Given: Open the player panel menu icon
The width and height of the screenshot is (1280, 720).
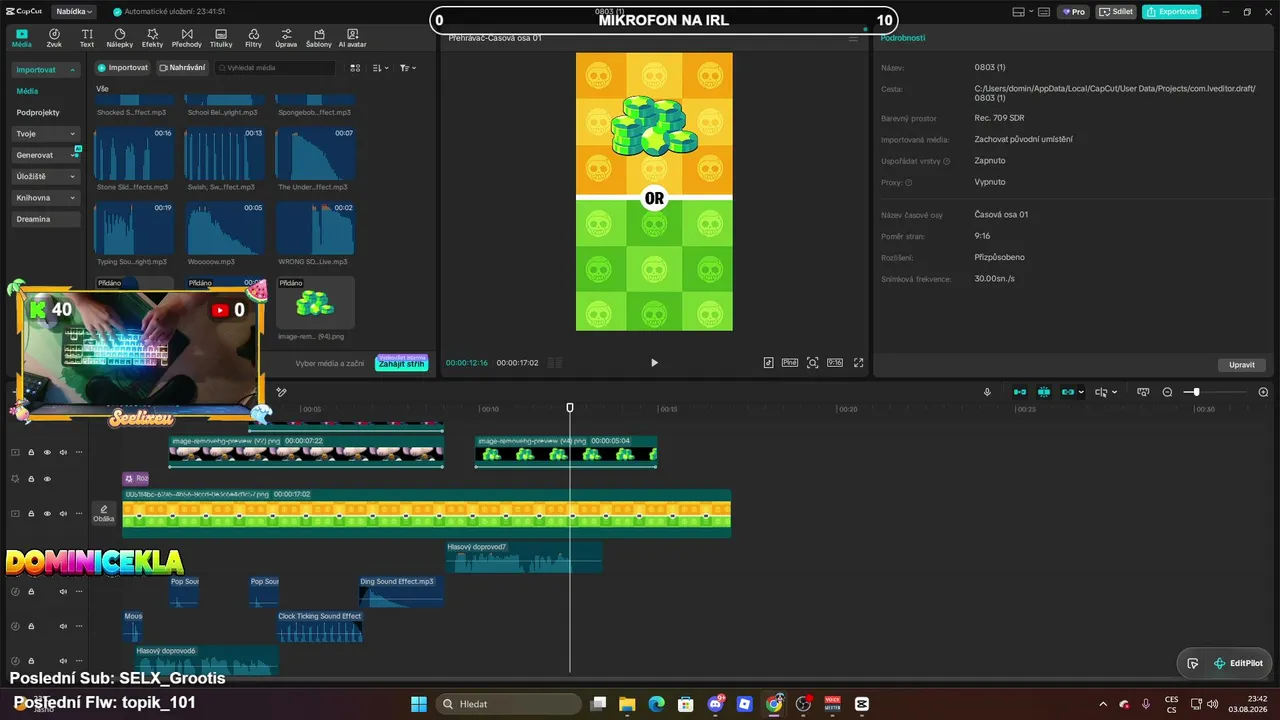Looking at the screenshot, I should [853, 38].
